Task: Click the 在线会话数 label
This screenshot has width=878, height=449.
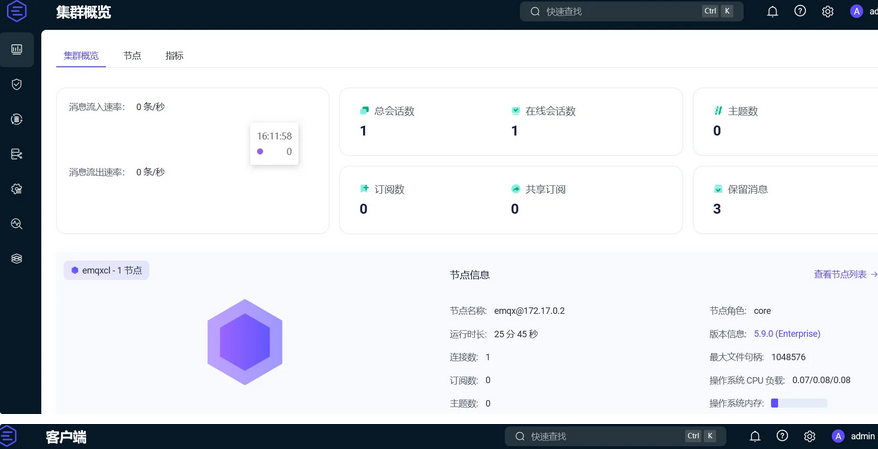Action: tap(550, 111)
